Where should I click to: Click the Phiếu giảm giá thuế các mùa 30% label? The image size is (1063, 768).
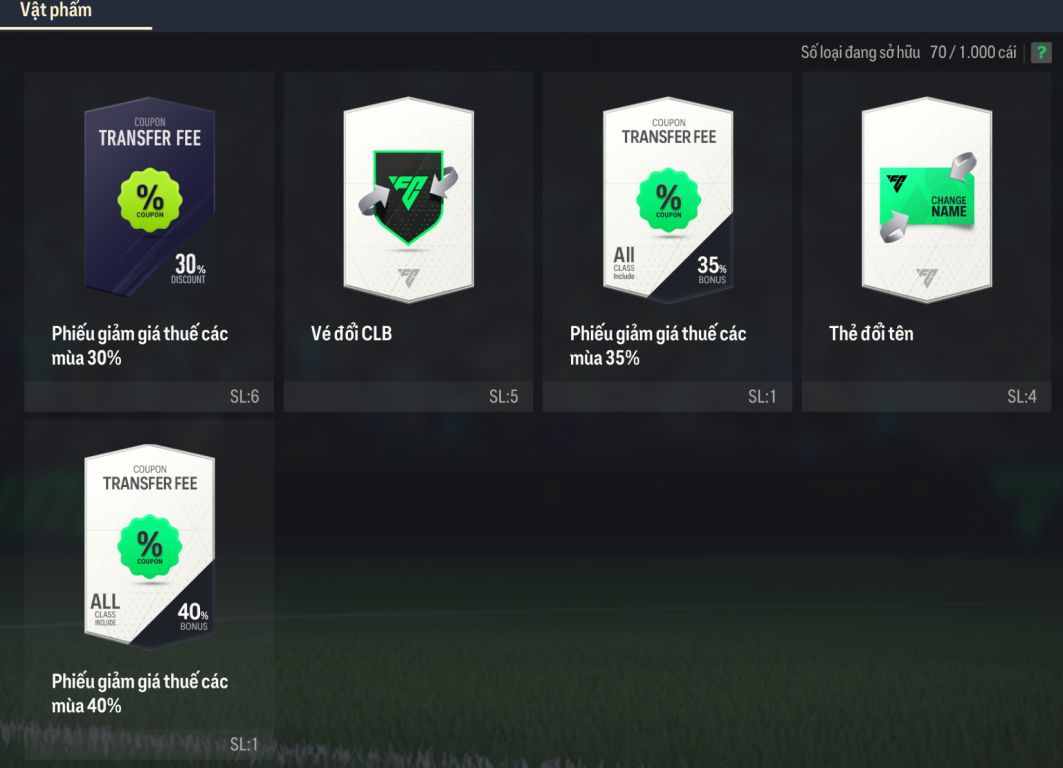pyautogui.click(x=140, y=346)
